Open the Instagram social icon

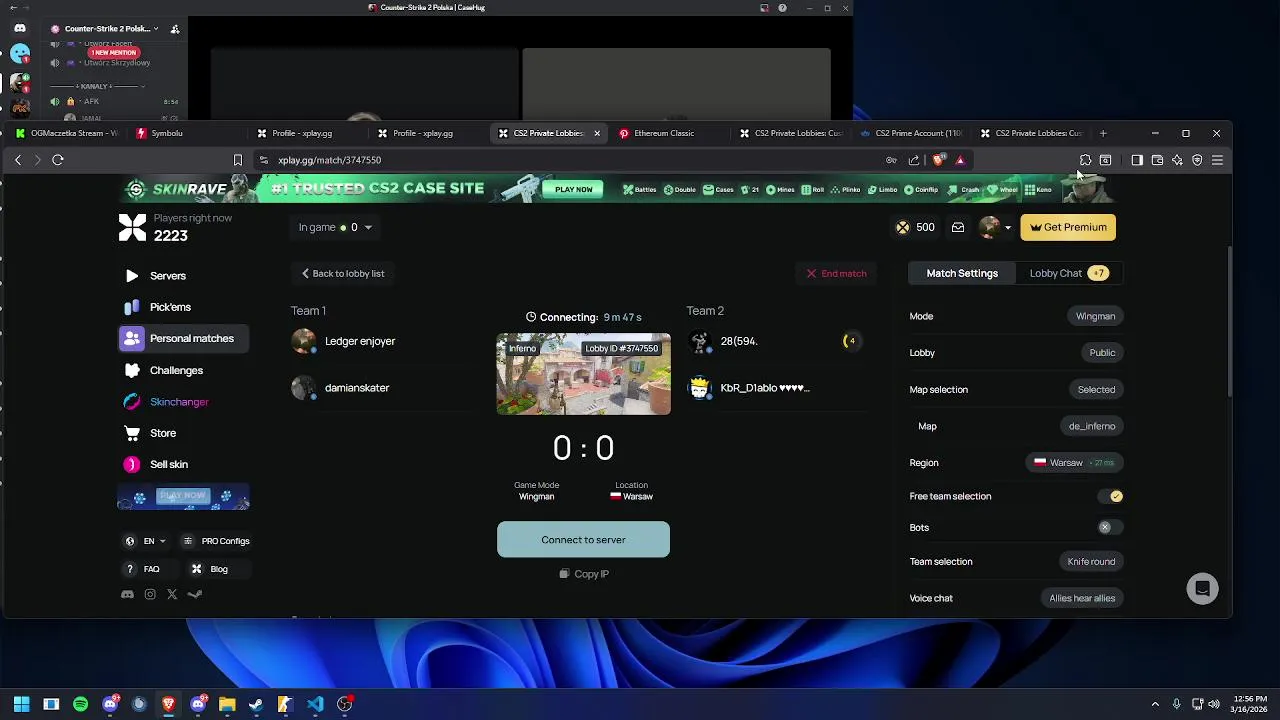150,594
